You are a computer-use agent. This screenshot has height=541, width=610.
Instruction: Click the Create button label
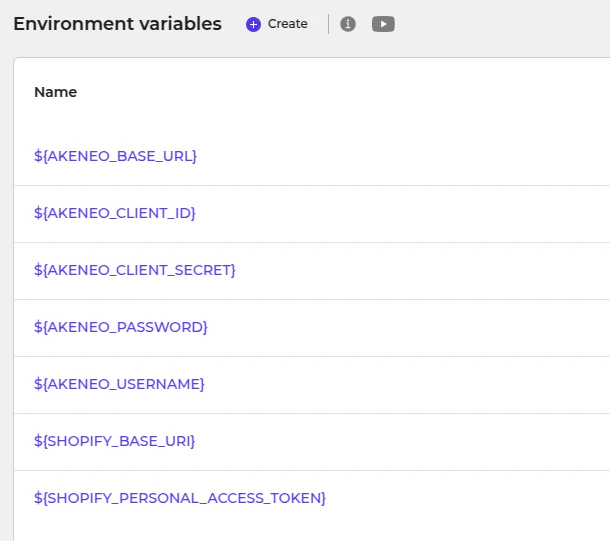coord(287,24)
